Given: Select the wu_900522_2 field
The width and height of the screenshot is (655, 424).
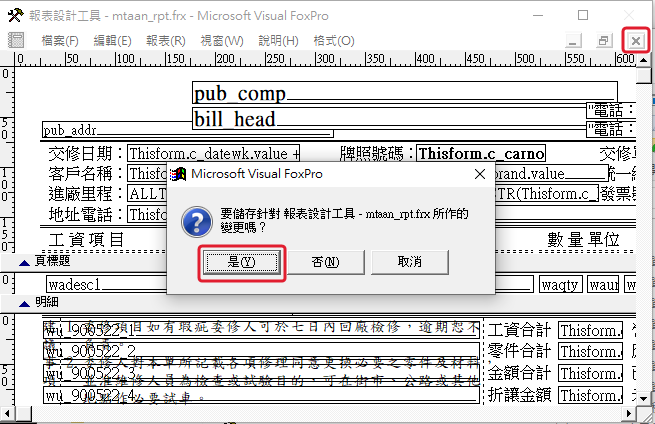Looking at the screenshot, I should point(261,351).
